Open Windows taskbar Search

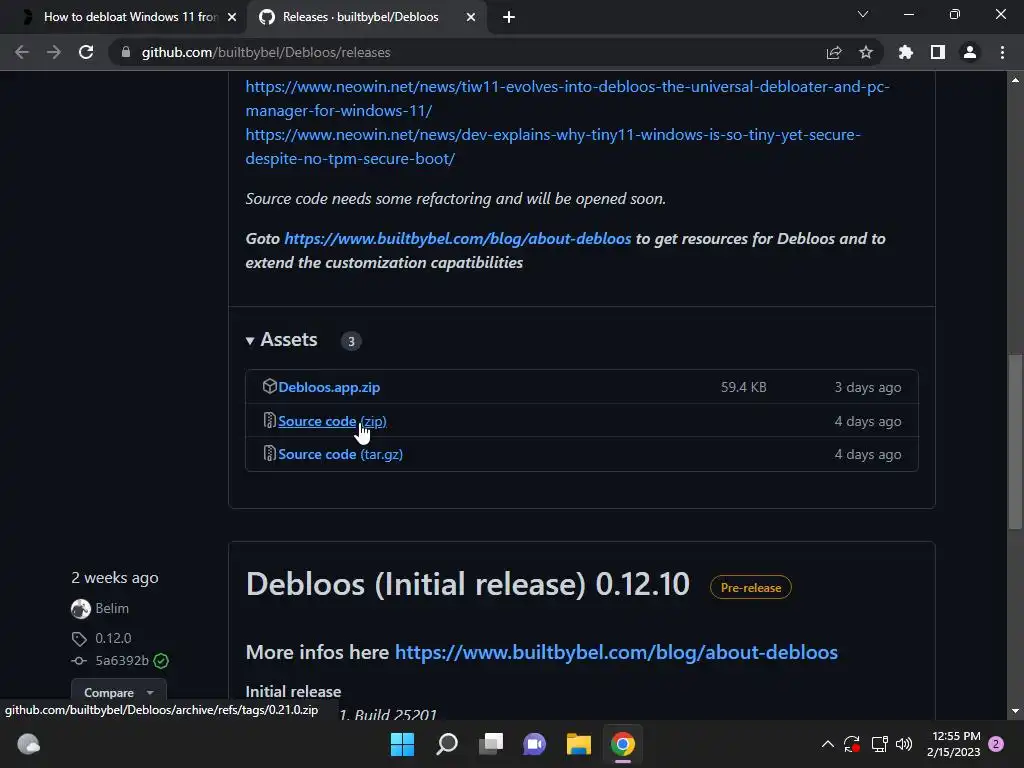coord(447,744)
